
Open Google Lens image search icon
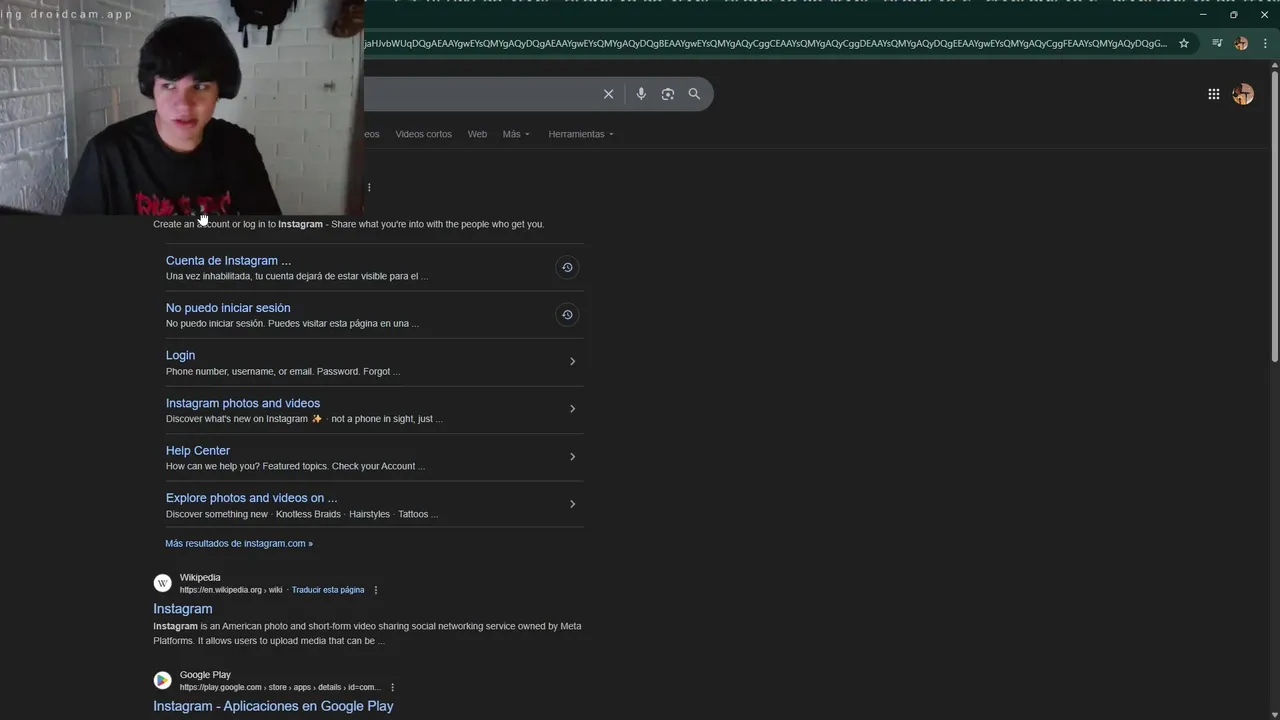(668, 94)
